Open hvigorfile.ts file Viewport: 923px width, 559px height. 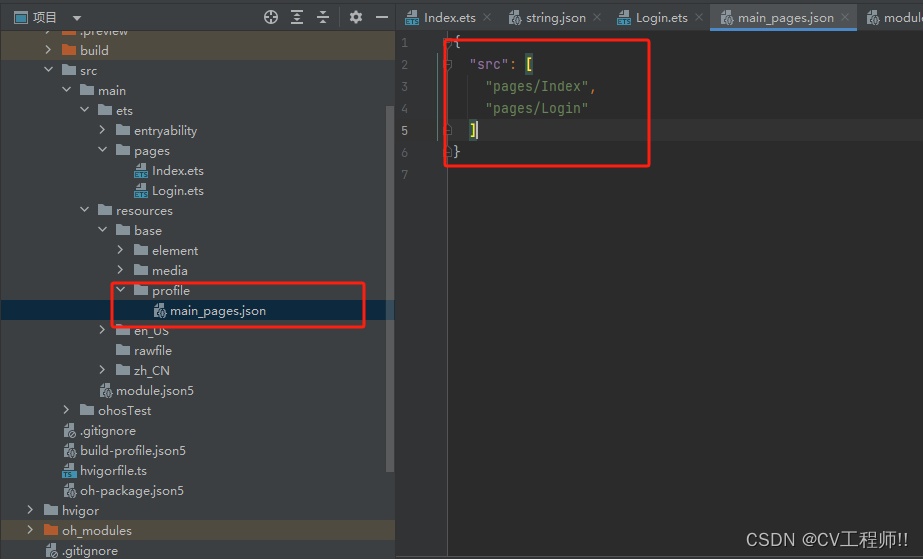(x=114, y=471)
